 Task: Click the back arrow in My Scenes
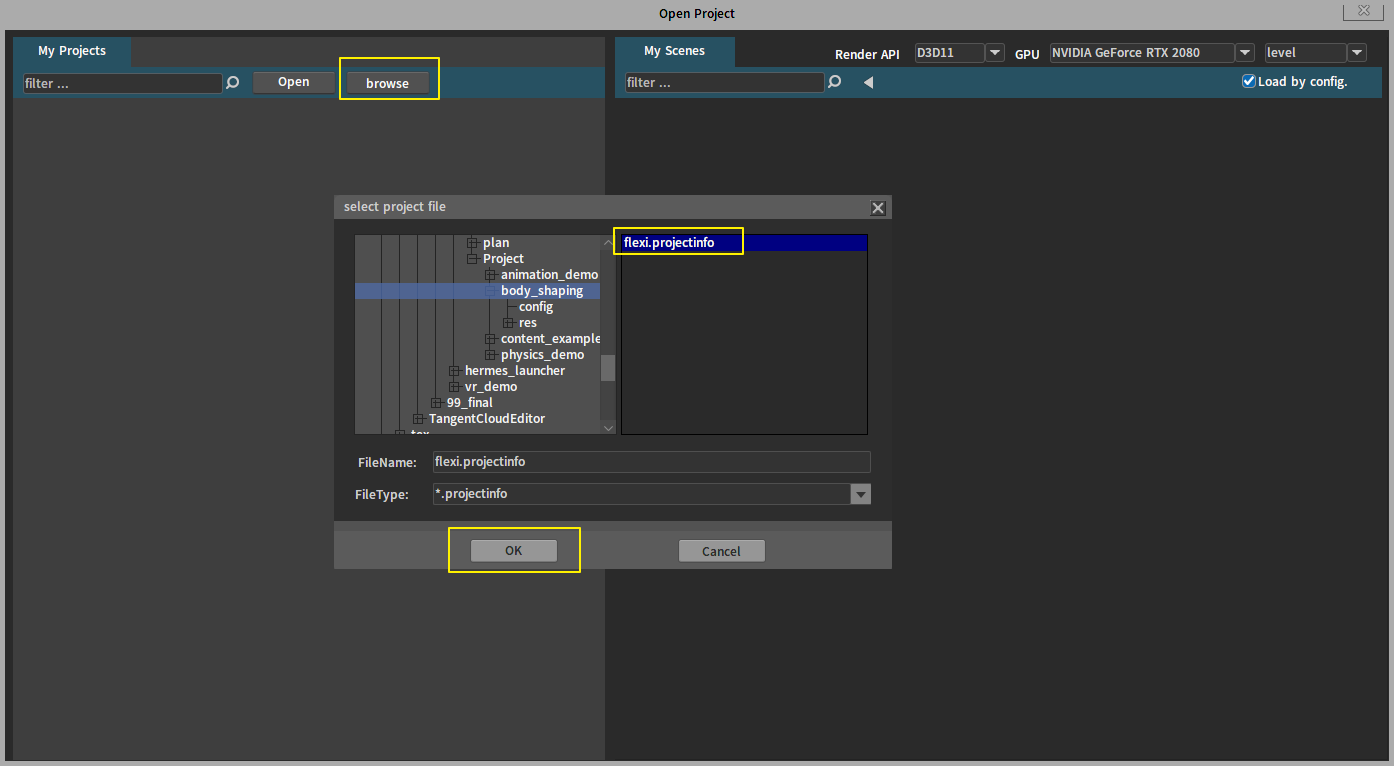pos(868,82)
